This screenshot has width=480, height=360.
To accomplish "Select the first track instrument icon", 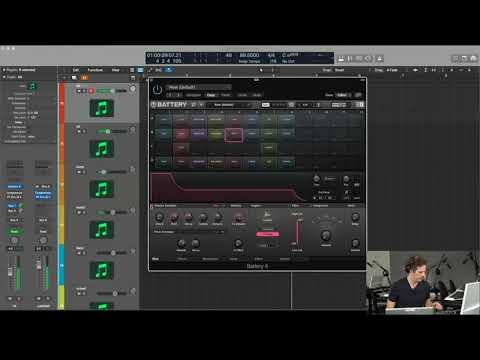I will pos(102,108).
